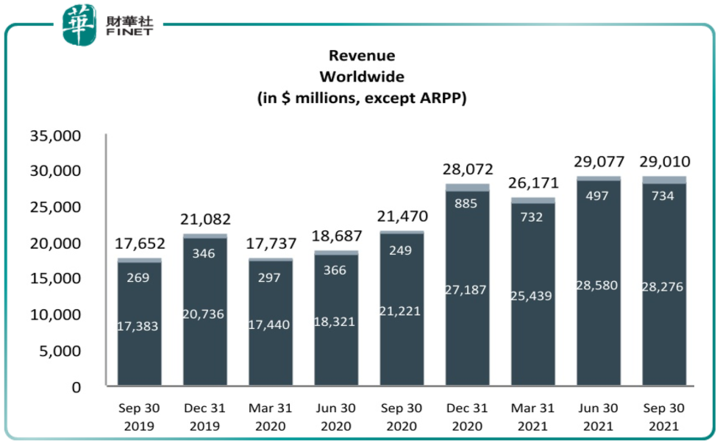Click the 297 segment value
720x446 pixels.
click(x=269, y=278)
